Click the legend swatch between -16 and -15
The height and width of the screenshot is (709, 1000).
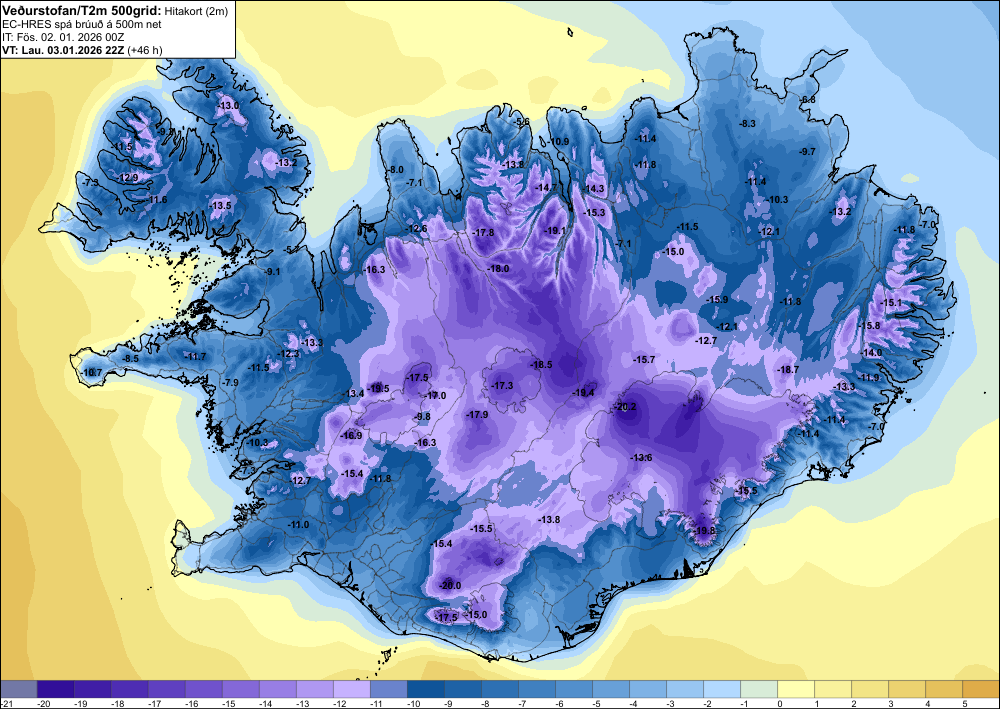[x=204, y=689]
